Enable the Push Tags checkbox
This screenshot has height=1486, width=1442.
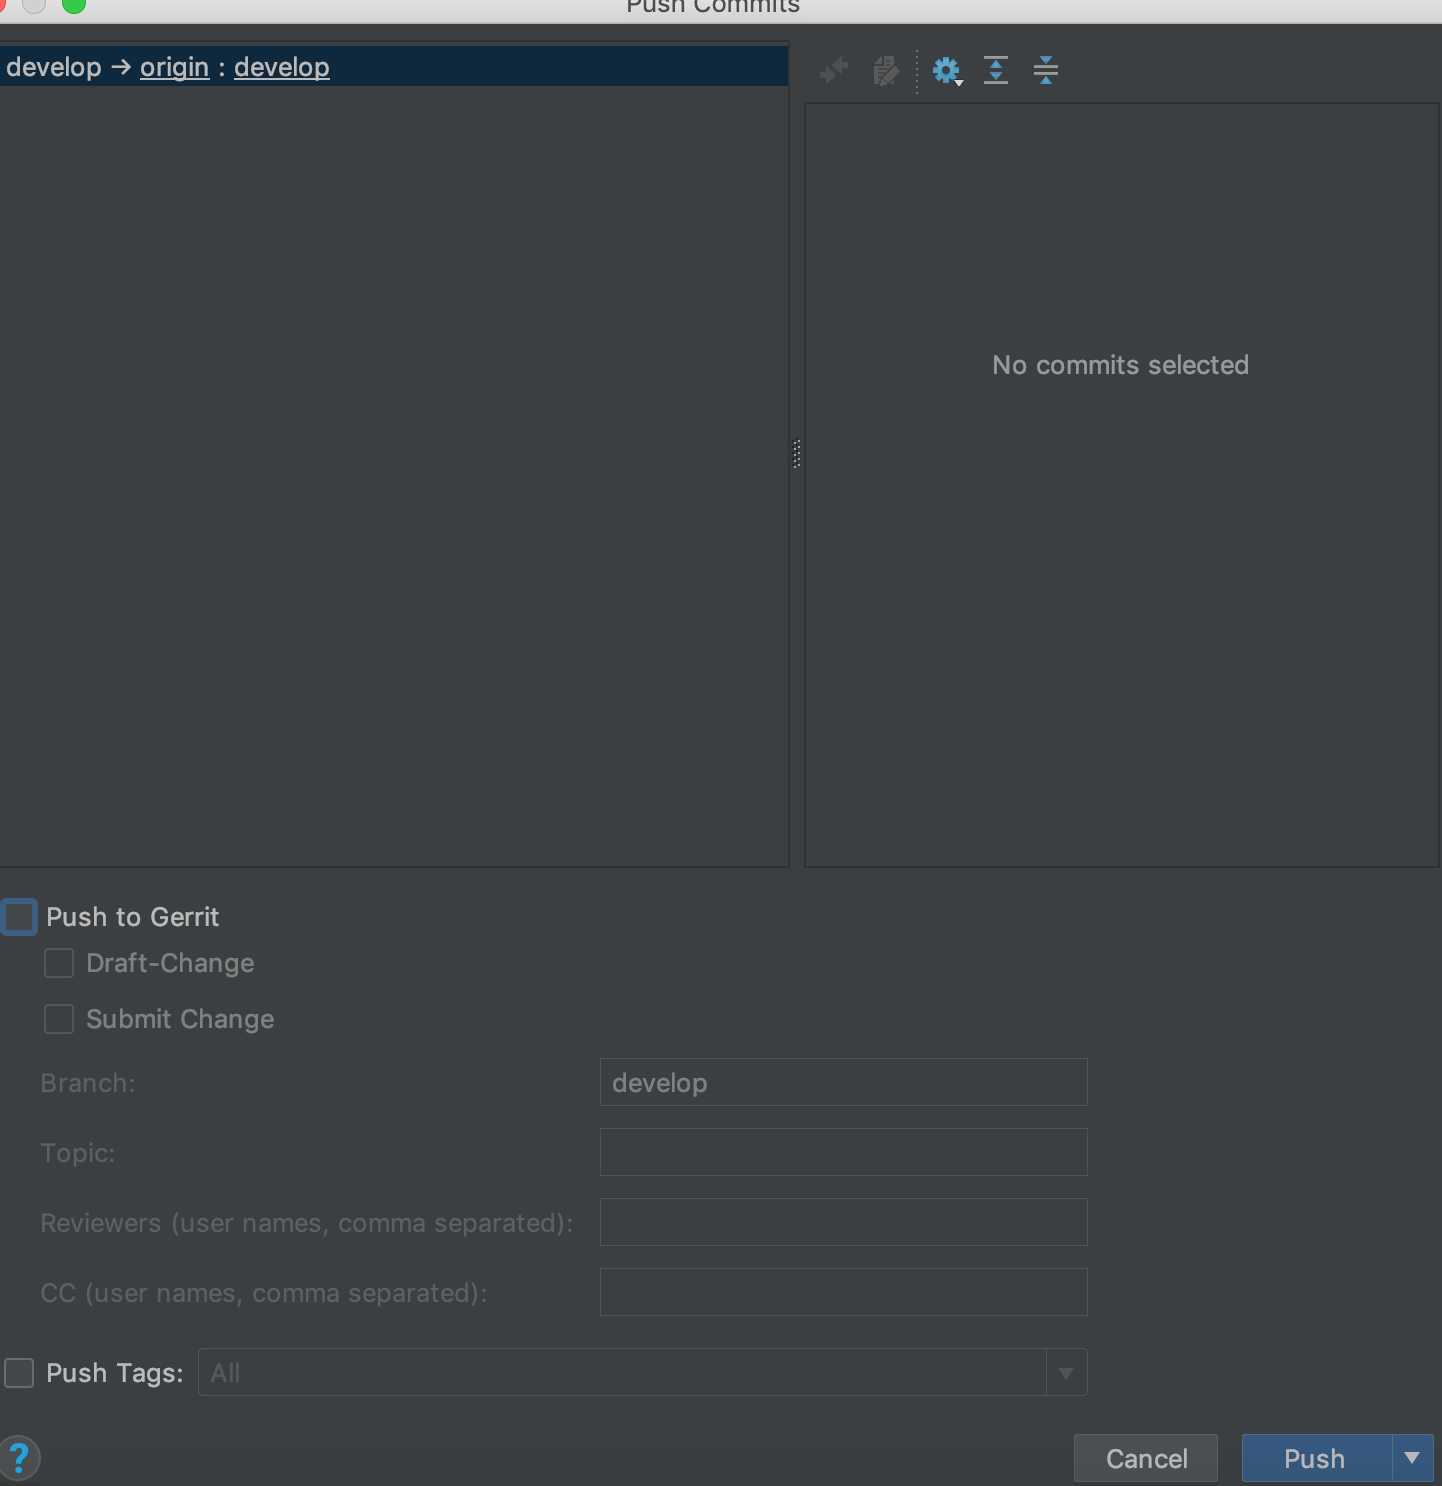(19, 1373)
